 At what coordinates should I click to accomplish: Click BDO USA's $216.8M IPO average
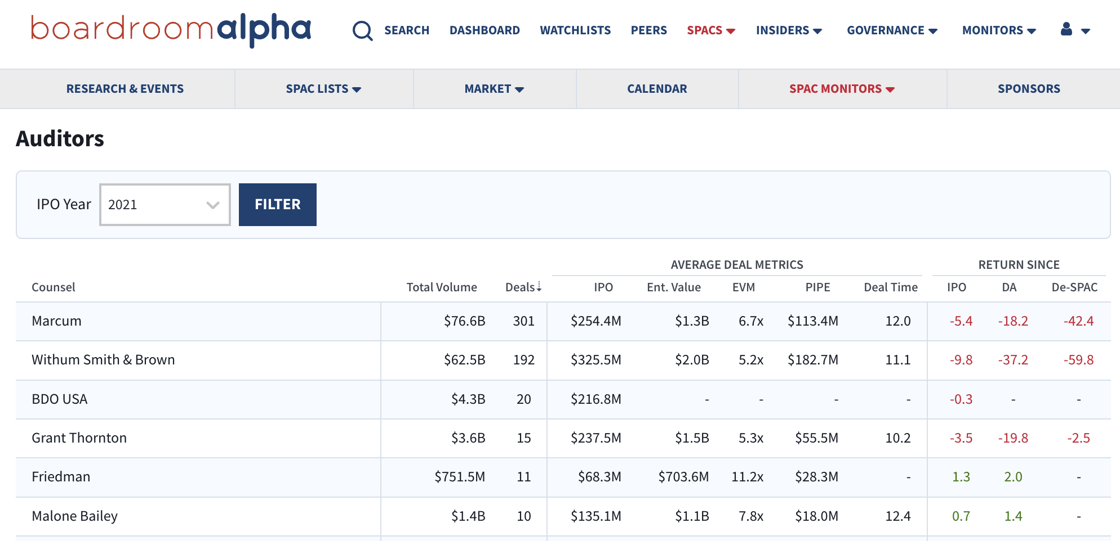point(596,399)
